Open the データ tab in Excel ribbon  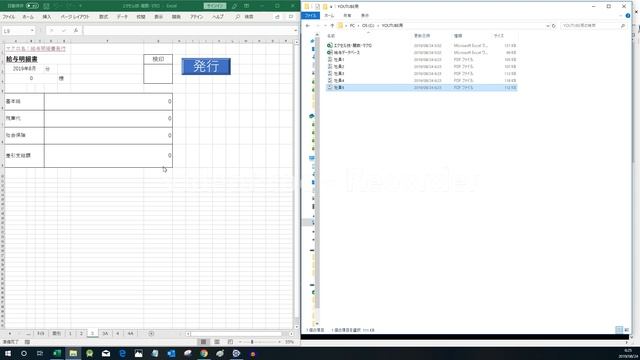tap(122, 17)
